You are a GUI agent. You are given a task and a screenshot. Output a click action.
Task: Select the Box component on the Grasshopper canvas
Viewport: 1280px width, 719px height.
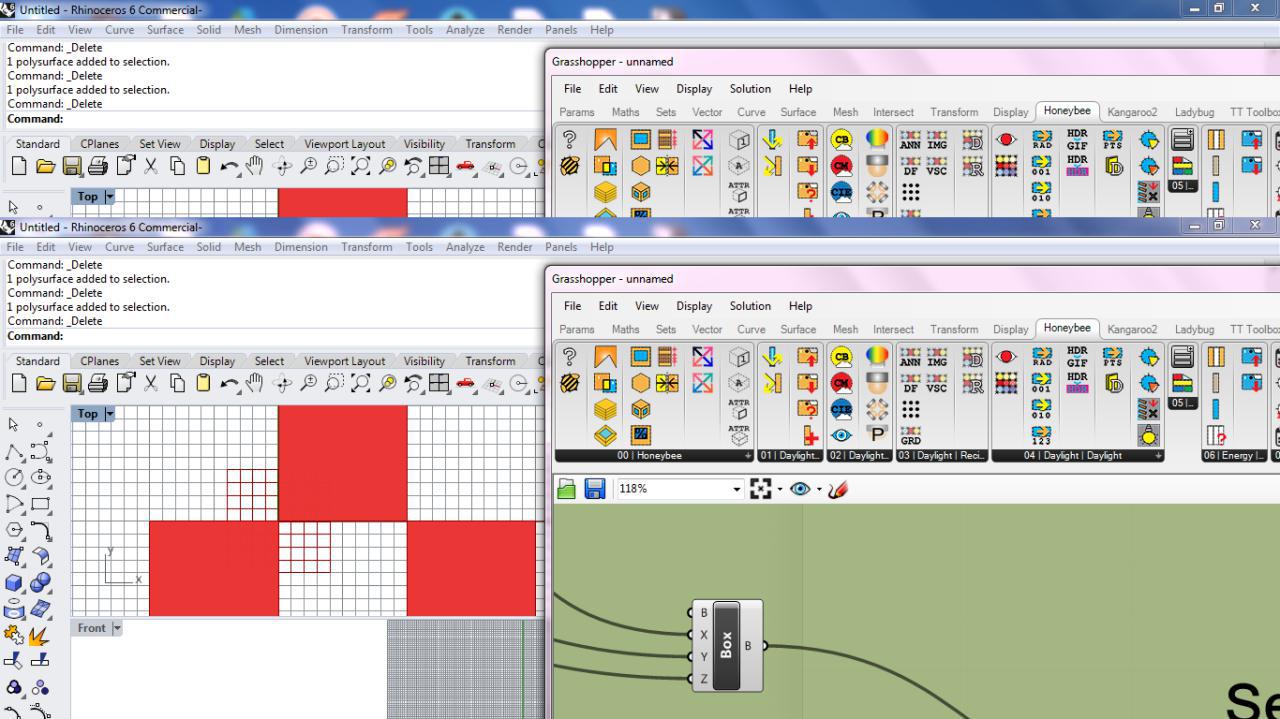(726, 645)
